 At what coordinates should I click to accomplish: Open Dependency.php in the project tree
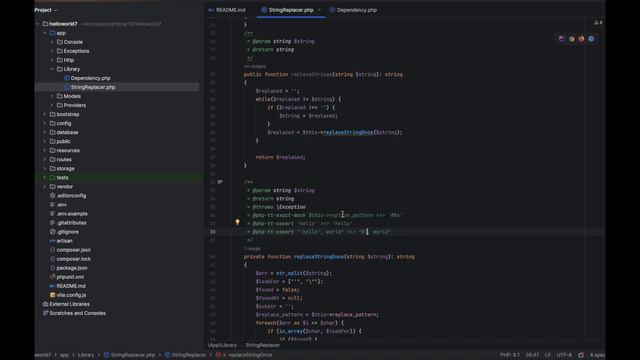point(90,78)
